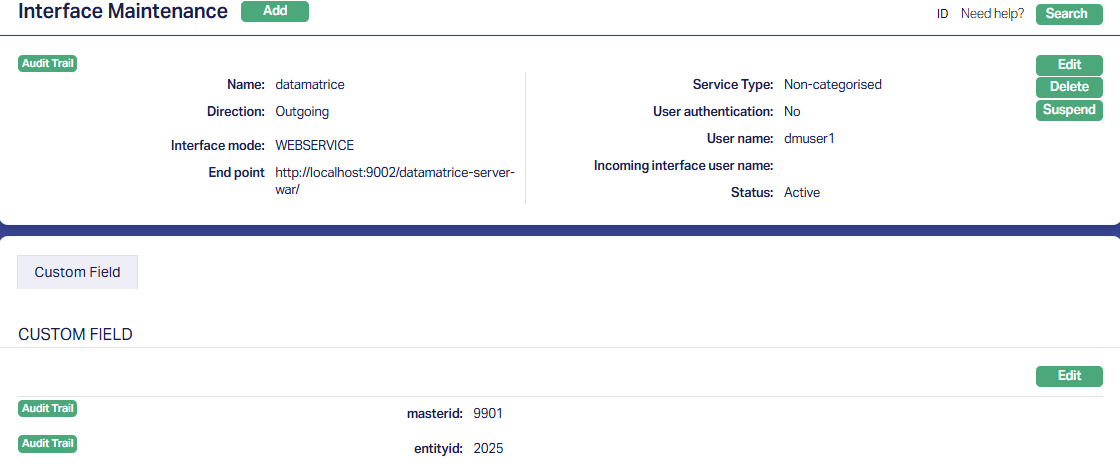Image resolution: width=1120 pixels, height=467 pixels.
Task: Open the Need help? link
Action: 992,14
